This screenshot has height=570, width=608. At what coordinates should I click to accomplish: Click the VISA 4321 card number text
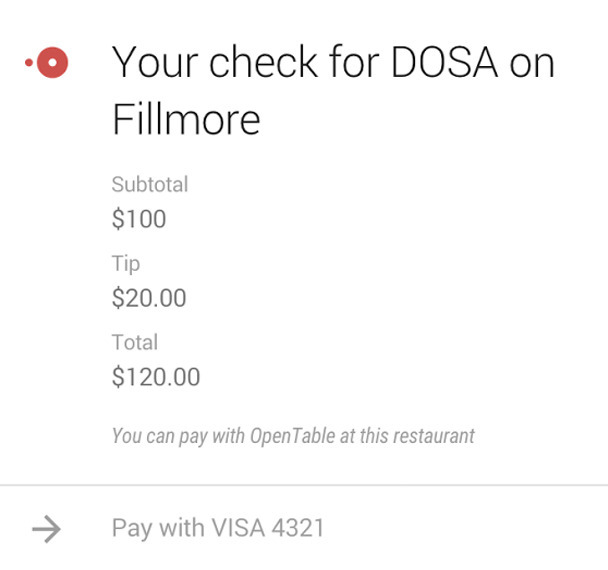[x=267, y=529]
